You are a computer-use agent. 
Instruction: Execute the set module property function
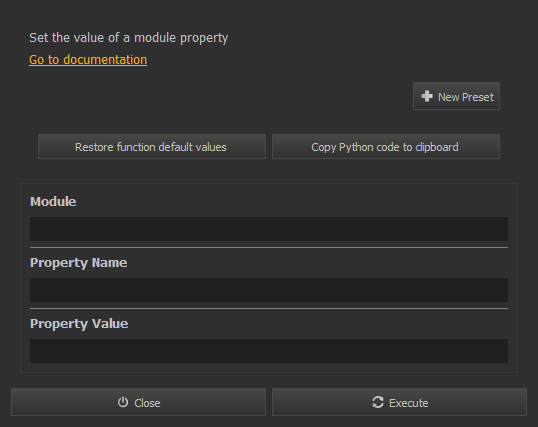tap(399, 402)
